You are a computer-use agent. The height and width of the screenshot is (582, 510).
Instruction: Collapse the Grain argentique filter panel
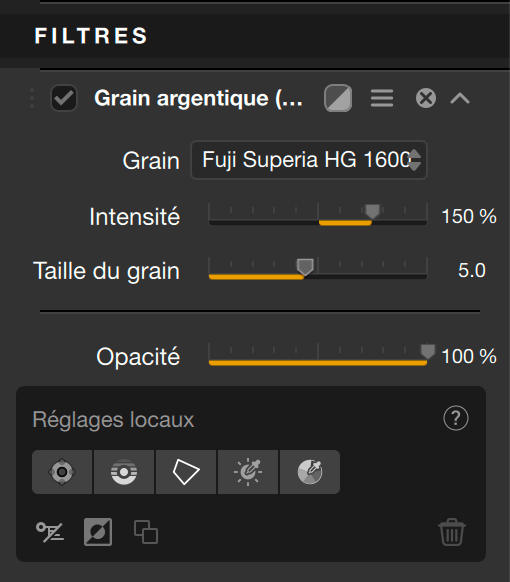coord(460,98)
